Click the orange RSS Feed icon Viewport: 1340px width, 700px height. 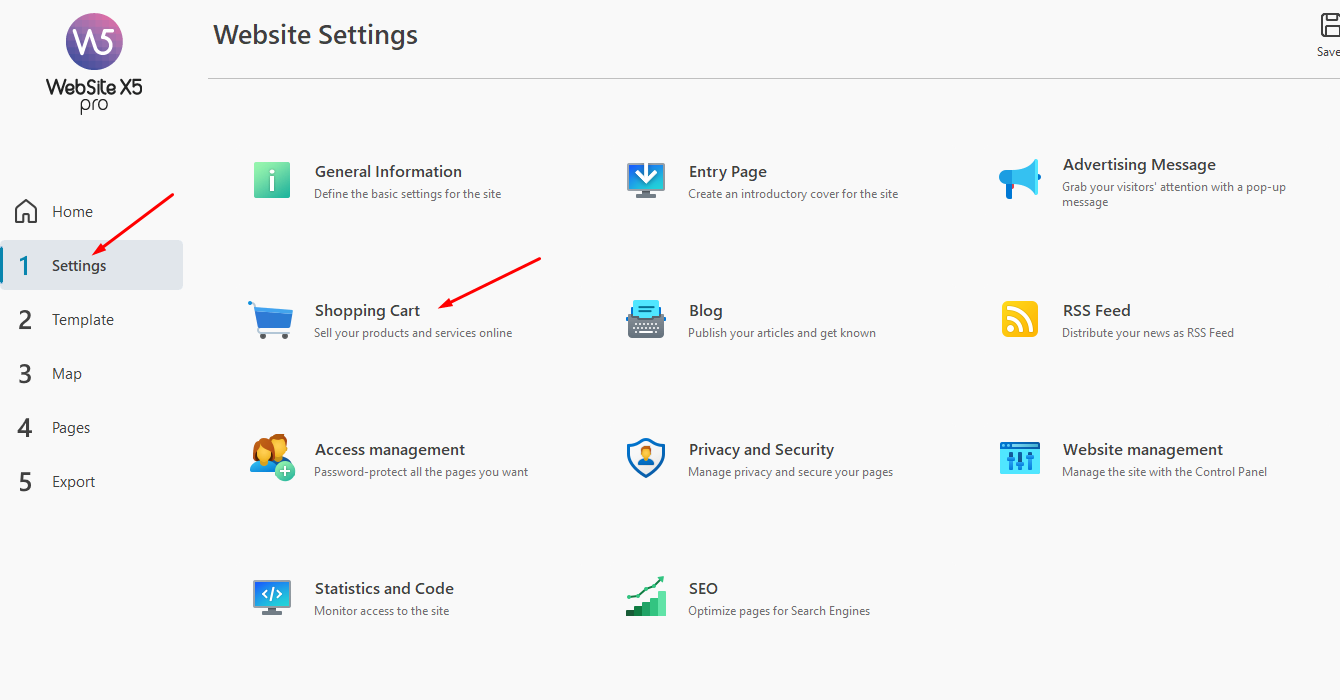(1019, 320)
